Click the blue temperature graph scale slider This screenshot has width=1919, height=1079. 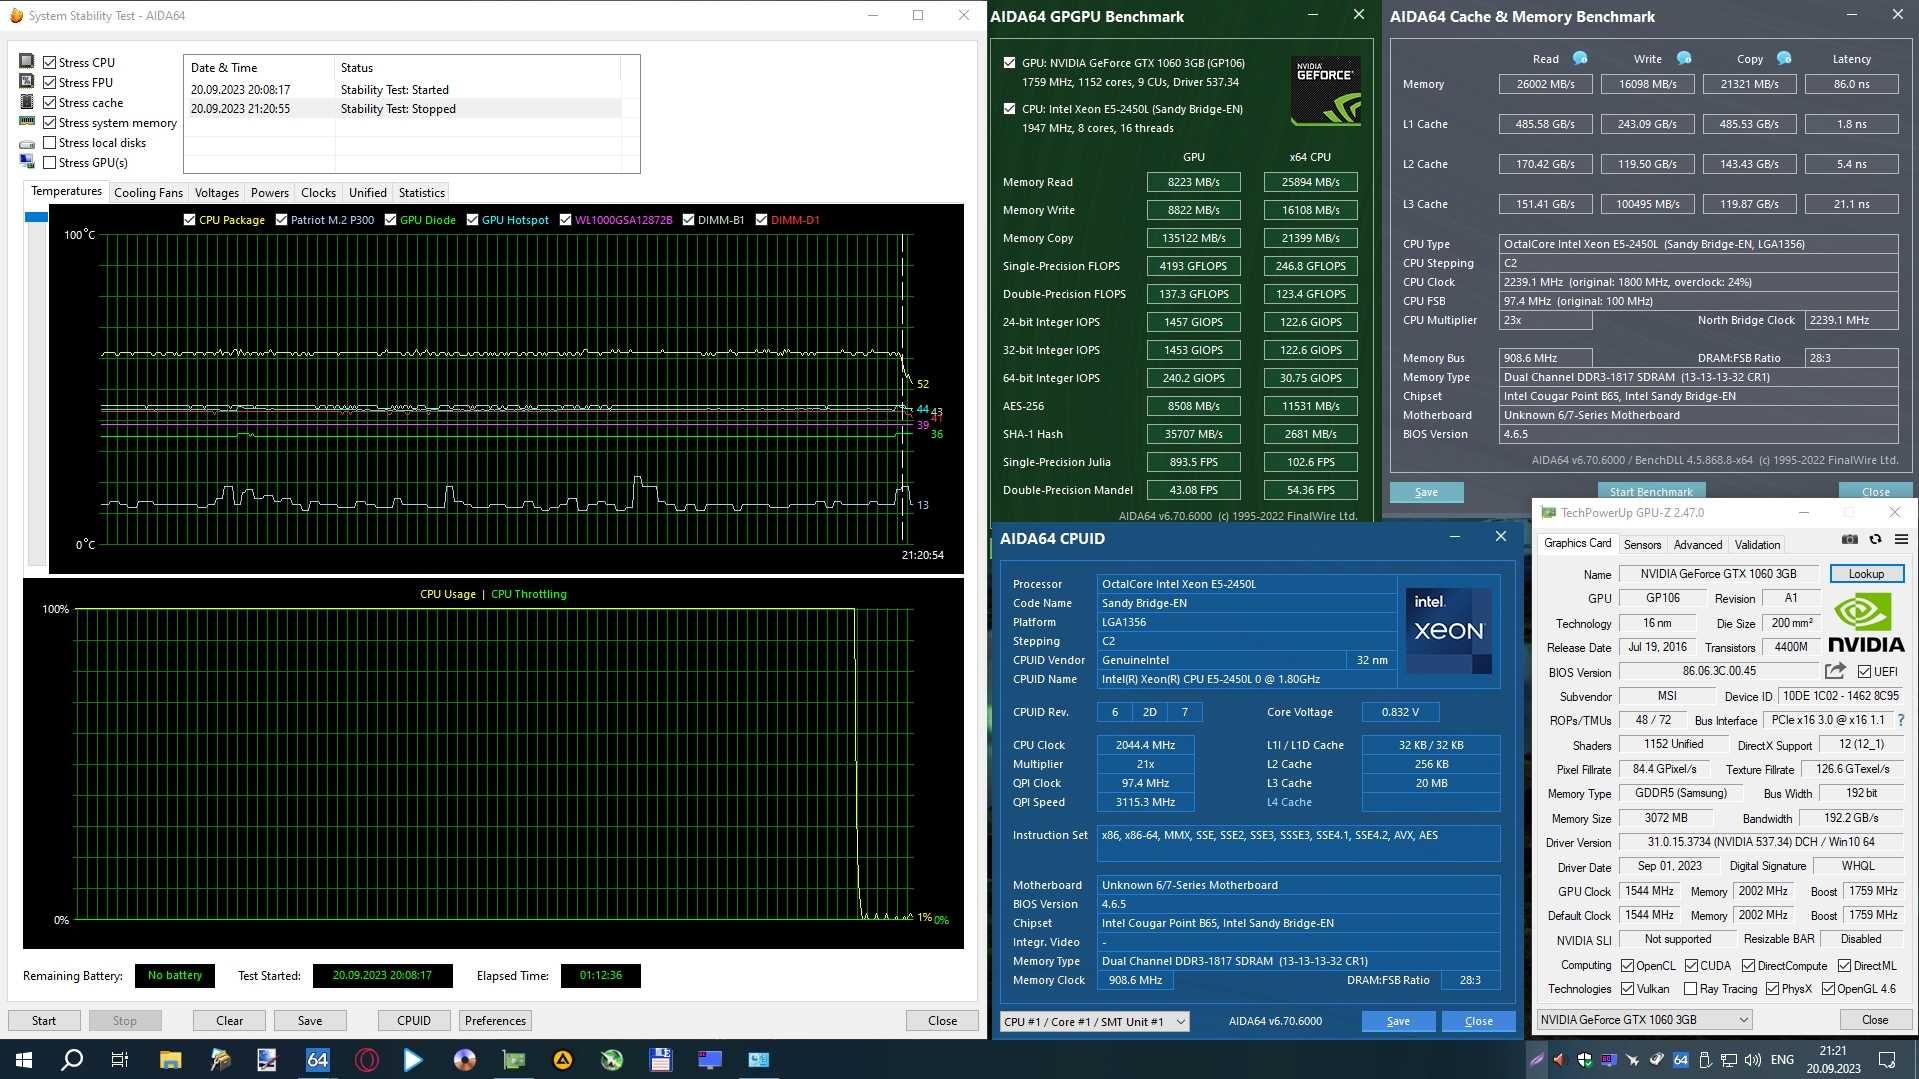tap(36, 217)
